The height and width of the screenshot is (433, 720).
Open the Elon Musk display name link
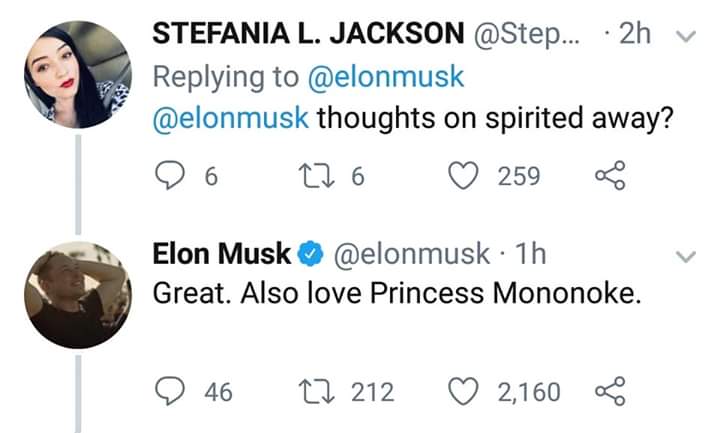pyautogui.click(x=221, y=254)
